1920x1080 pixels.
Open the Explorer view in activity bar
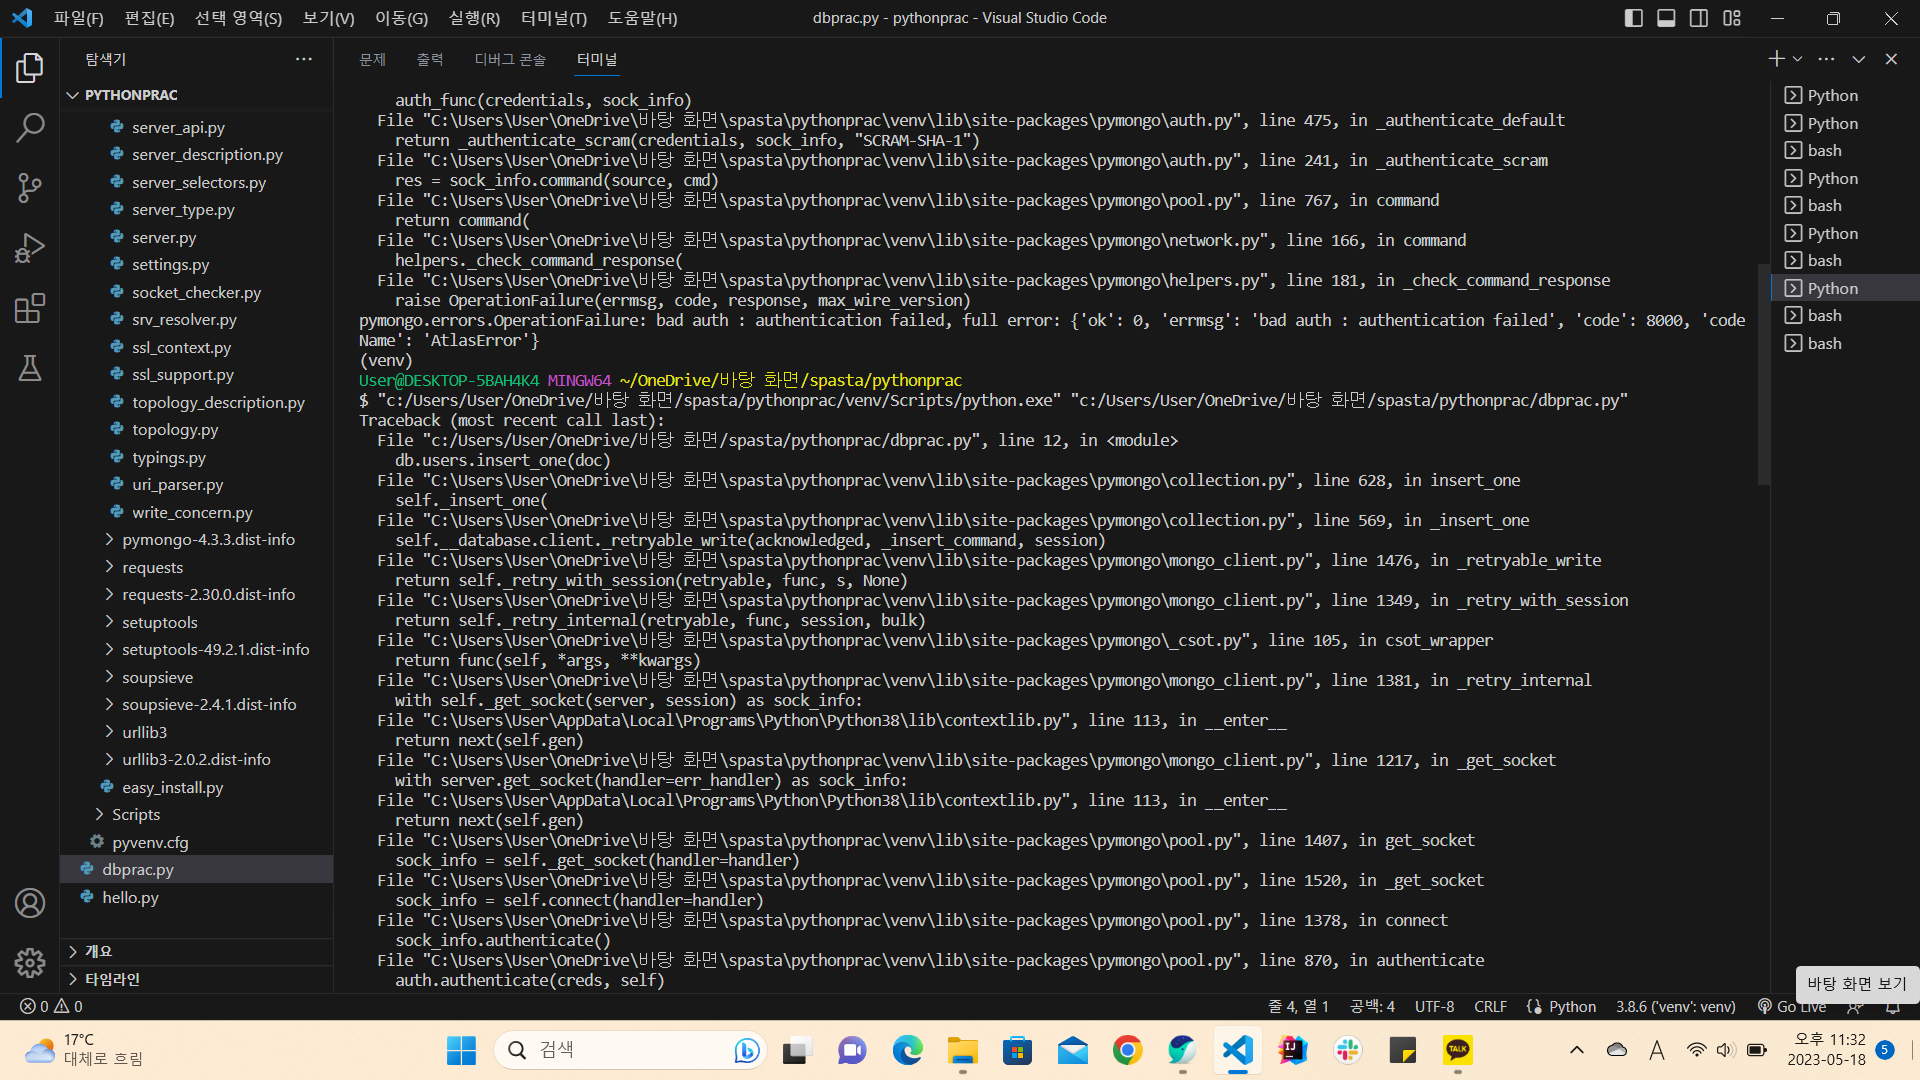pyautogui.click(x=30, y=68)
